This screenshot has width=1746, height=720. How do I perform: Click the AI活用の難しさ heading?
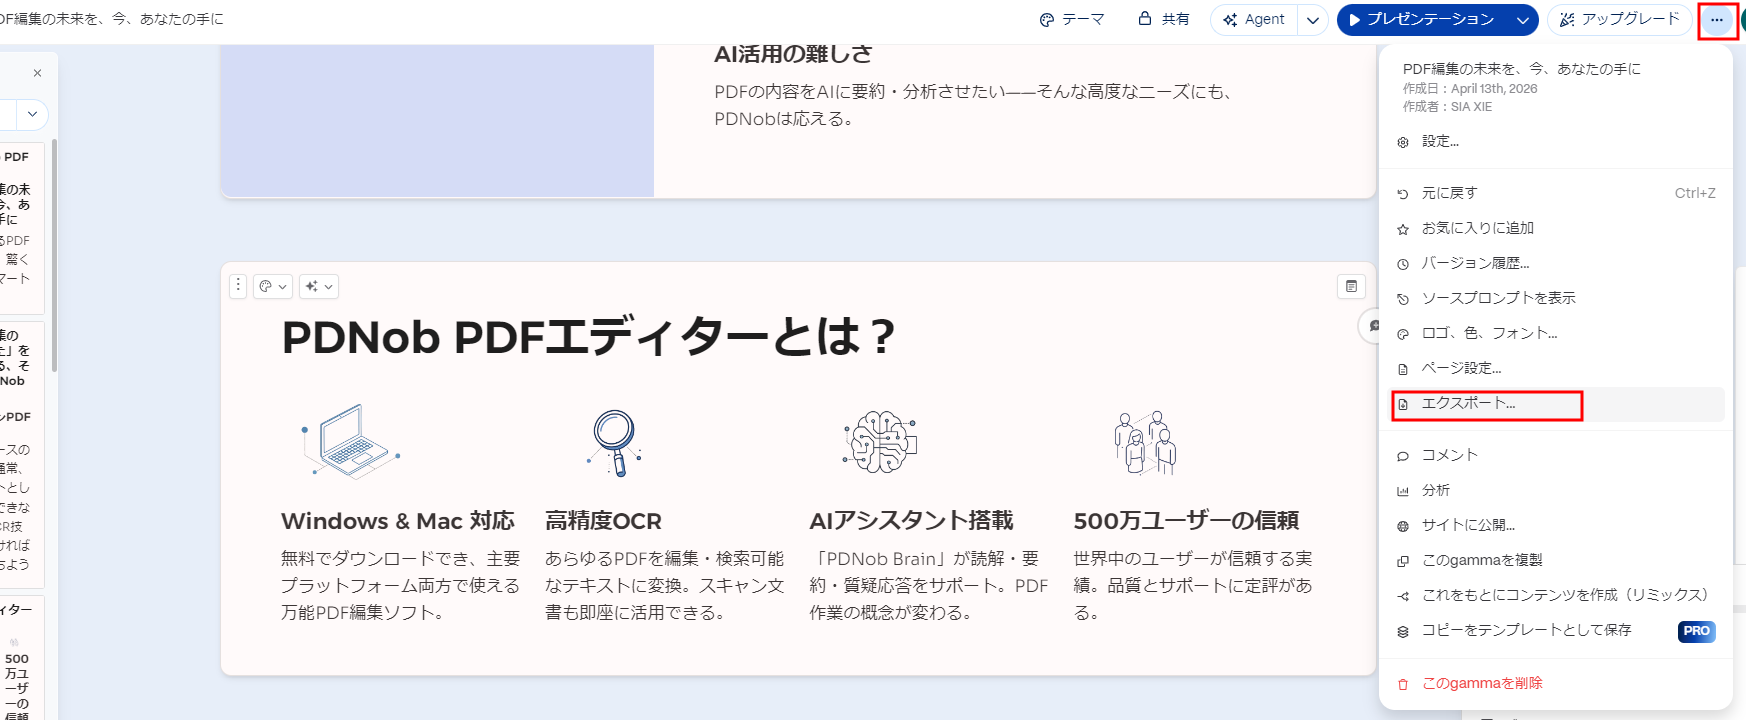pos(793,54)
